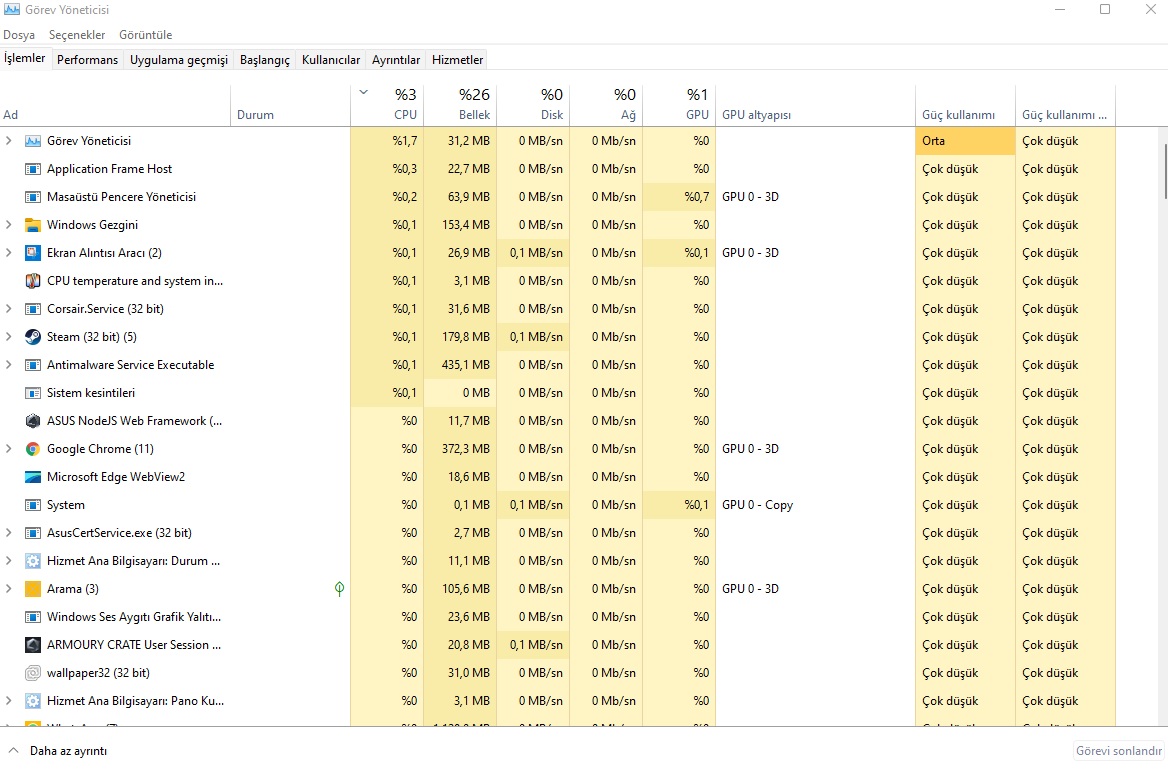Click the AsusCertService.exe icon
1168x773 pixels.
(33, 532)
